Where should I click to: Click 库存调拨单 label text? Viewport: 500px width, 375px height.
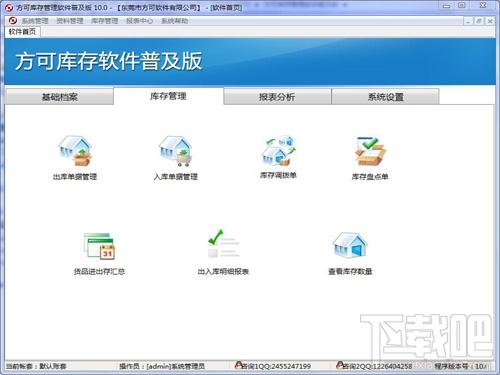click(278, 175)
